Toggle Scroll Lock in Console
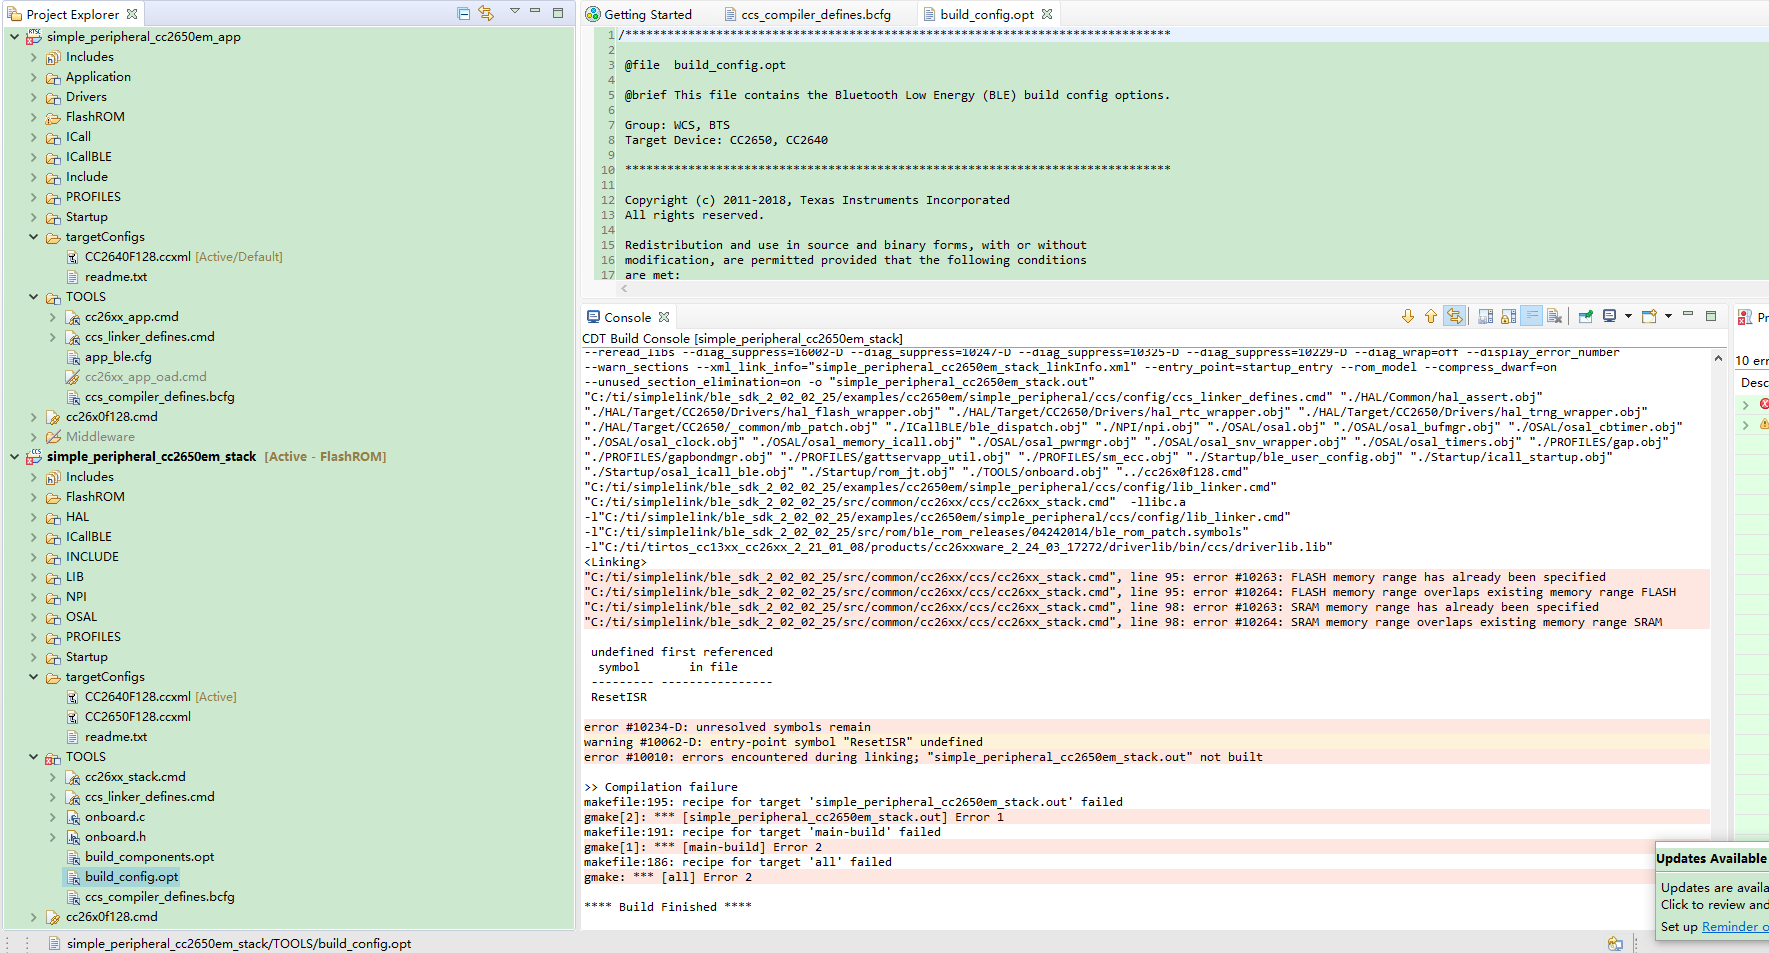The image size is (1769, 953). point(1509,317)
